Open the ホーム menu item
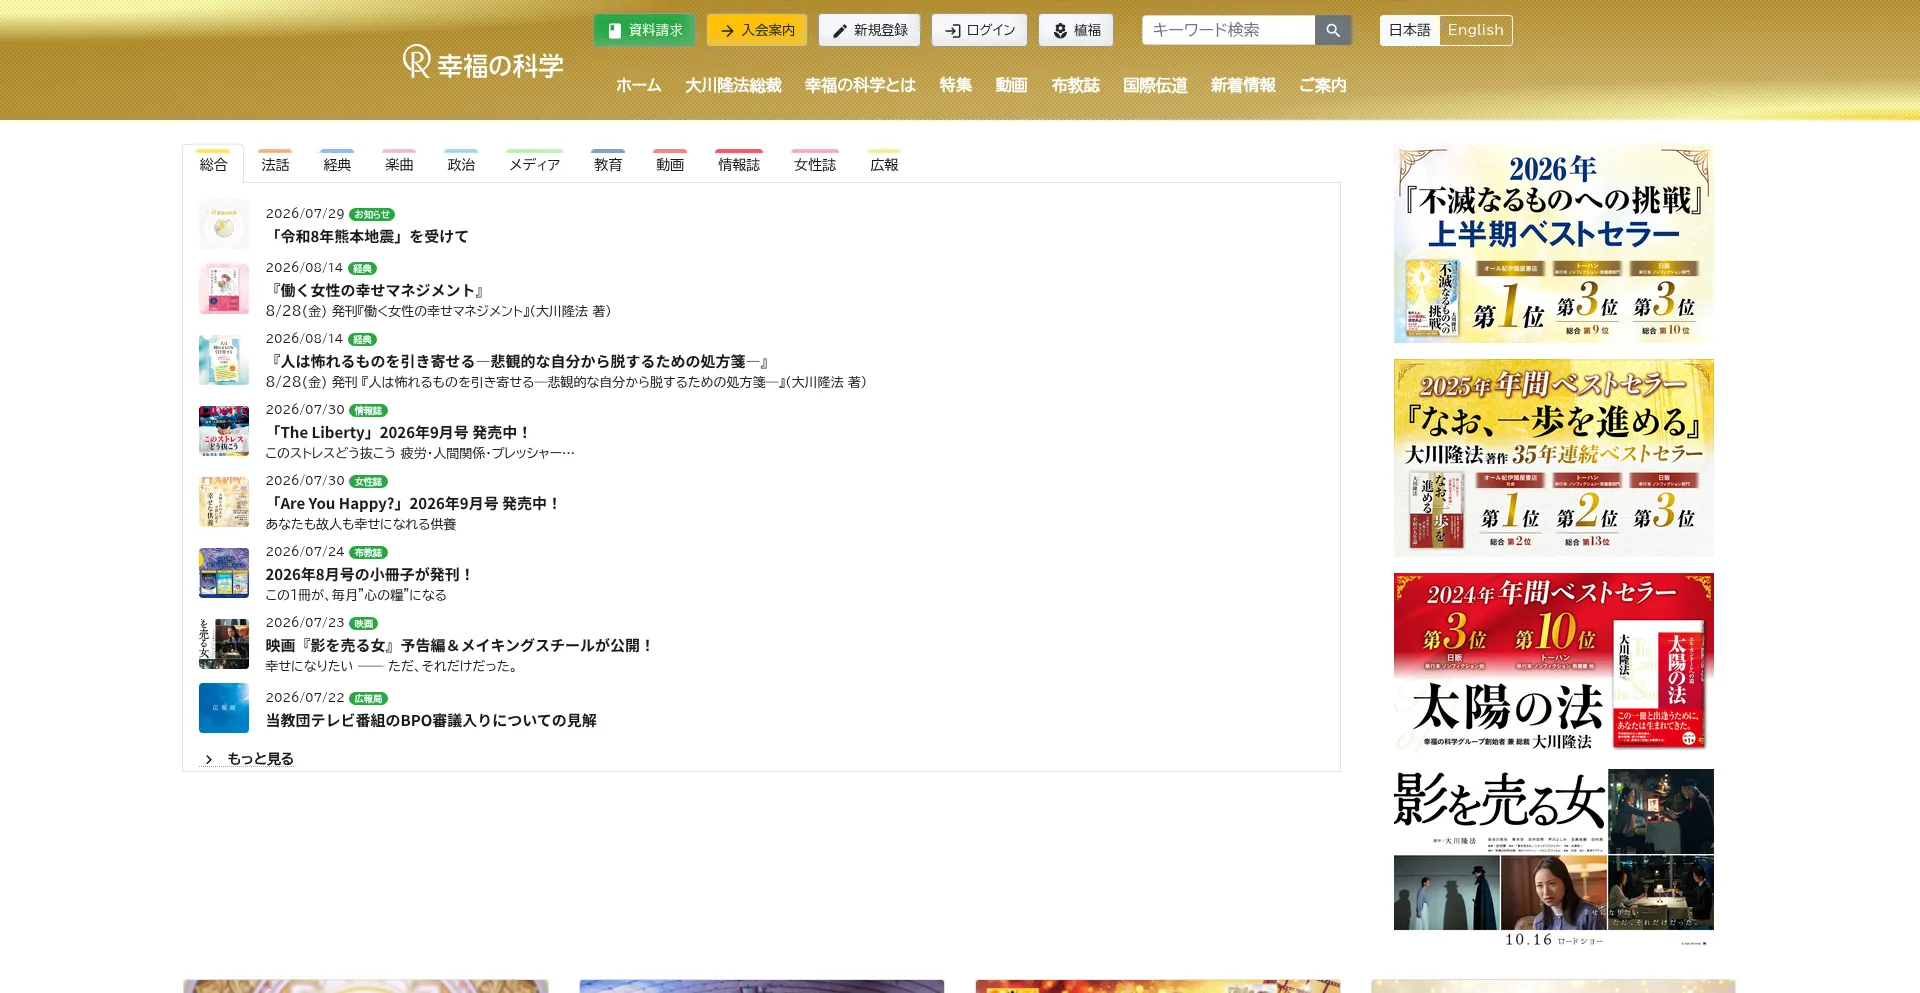 638,85
